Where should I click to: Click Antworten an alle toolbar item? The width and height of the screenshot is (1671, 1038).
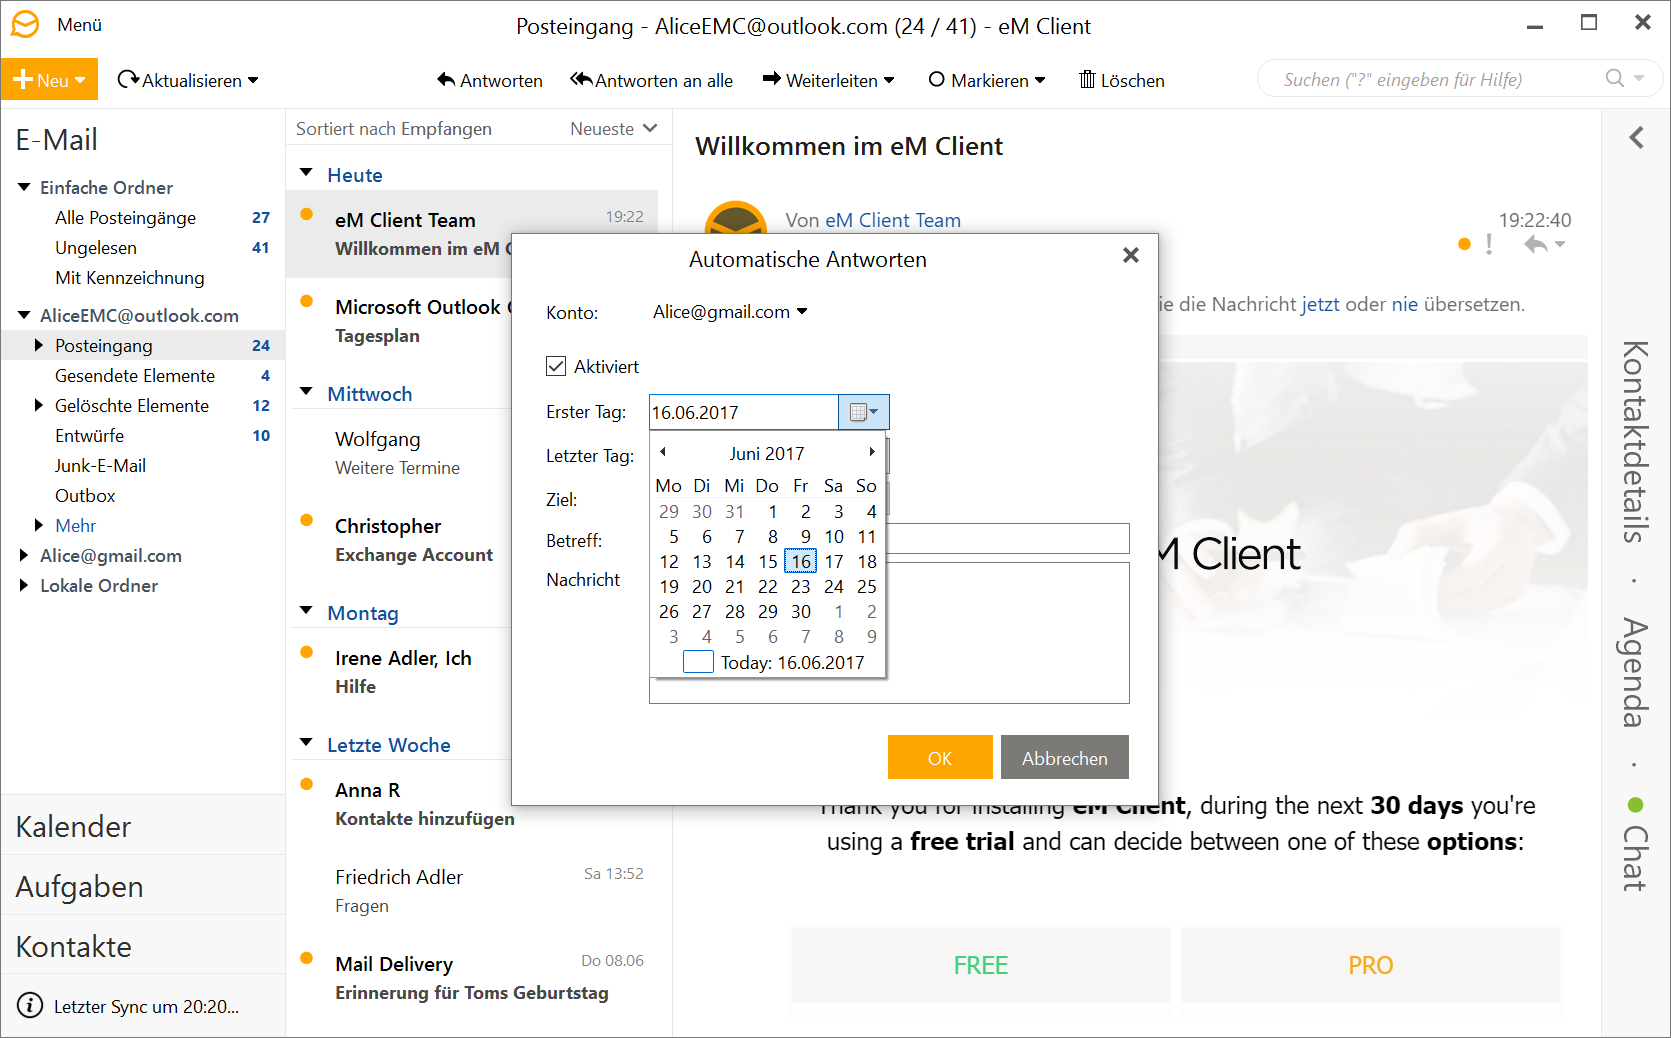pyautogui.click(x=651, y=80)
